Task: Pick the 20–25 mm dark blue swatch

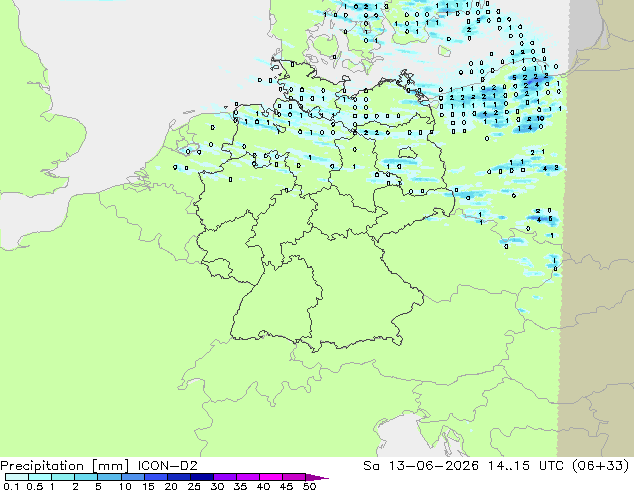Action: [178, 477]
